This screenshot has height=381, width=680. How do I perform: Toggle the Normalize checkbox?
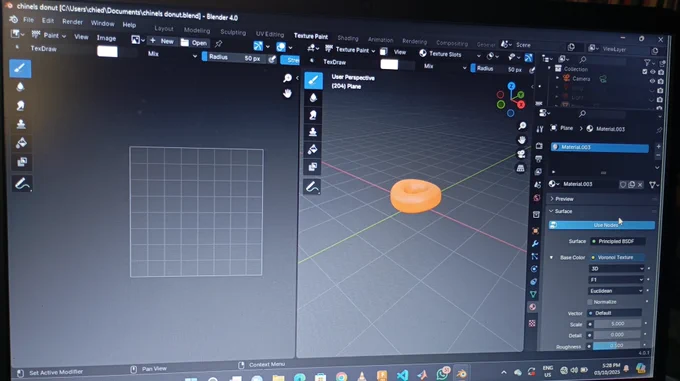(590, 302)
